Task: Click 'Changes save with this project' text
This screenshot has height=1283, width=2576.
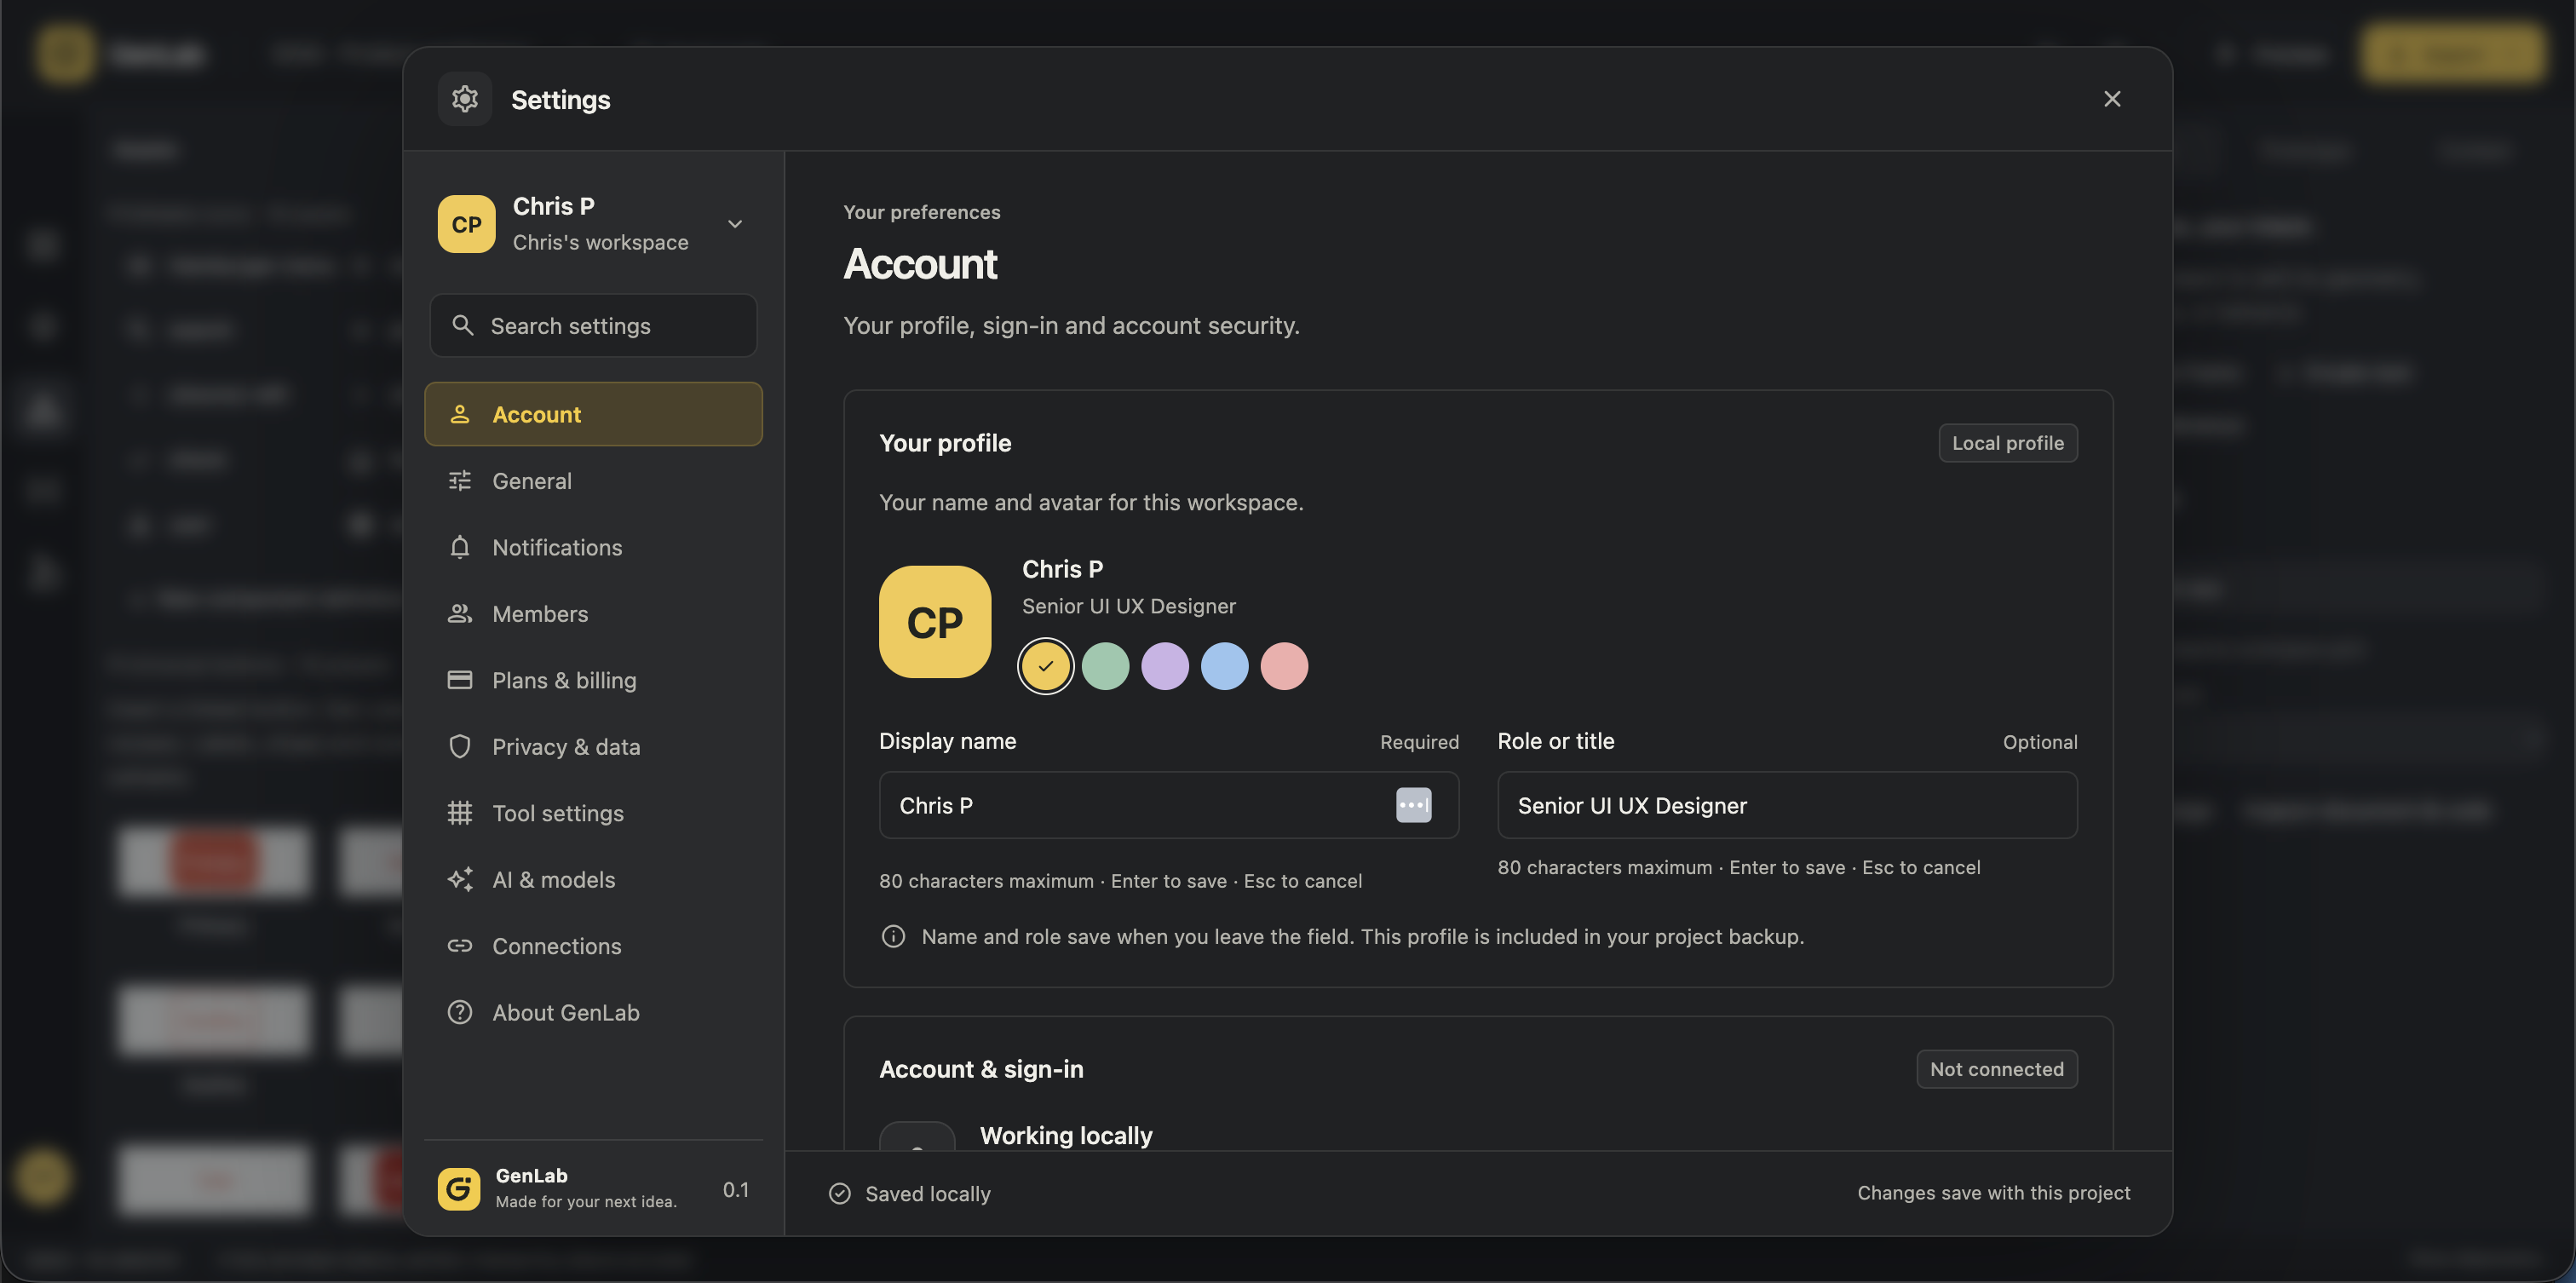Action: pos(1994,1193)
